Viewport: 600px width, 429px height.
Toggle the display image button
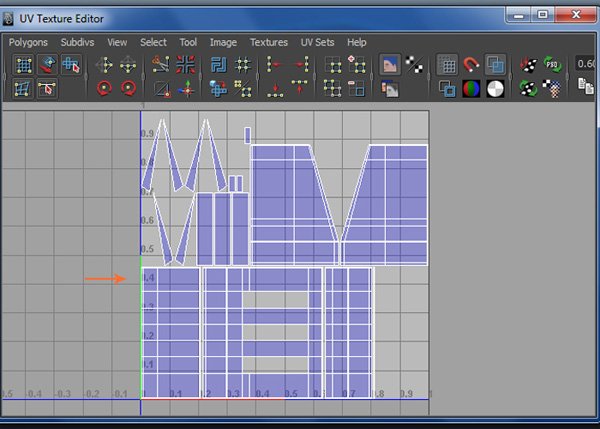(x=391, y=66)
